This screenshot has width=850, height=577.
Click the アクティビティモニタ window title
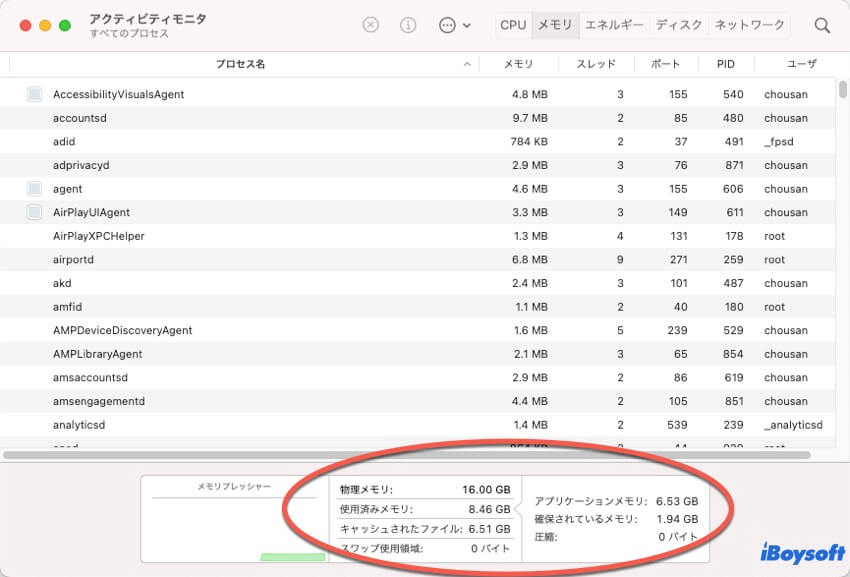[147, 18]
